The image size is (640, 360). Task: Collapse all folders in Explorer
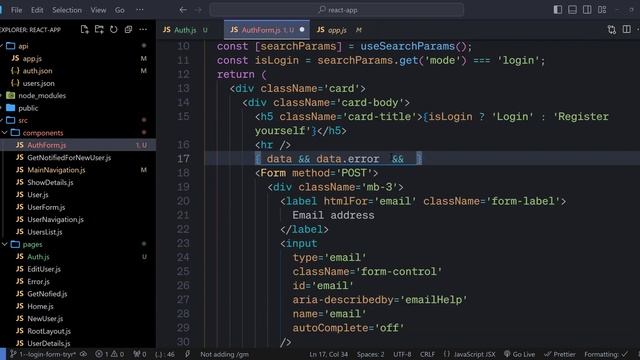tap(128, 29)
